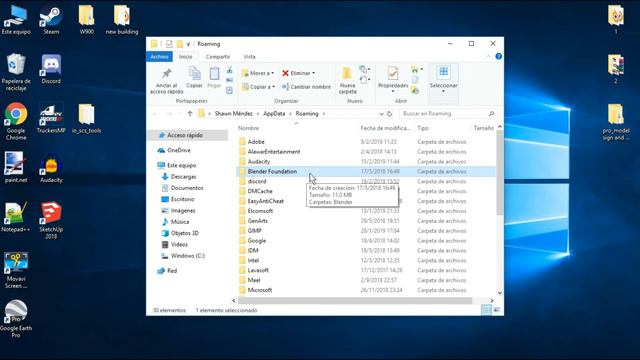The width and height of the screenshot is (640, 360).
Task: Switch to Compartir ribbon tab
Action: pyautogui.click(x=218, y=57)
